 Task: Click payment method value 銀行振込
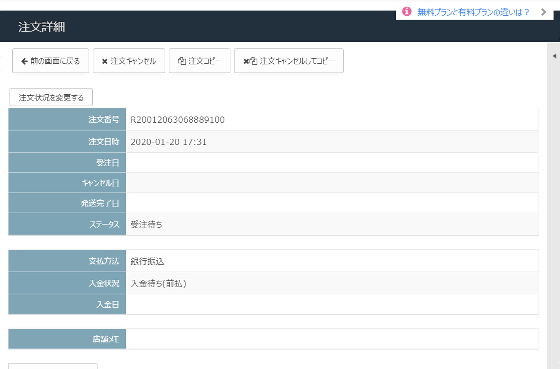point(147,261)
